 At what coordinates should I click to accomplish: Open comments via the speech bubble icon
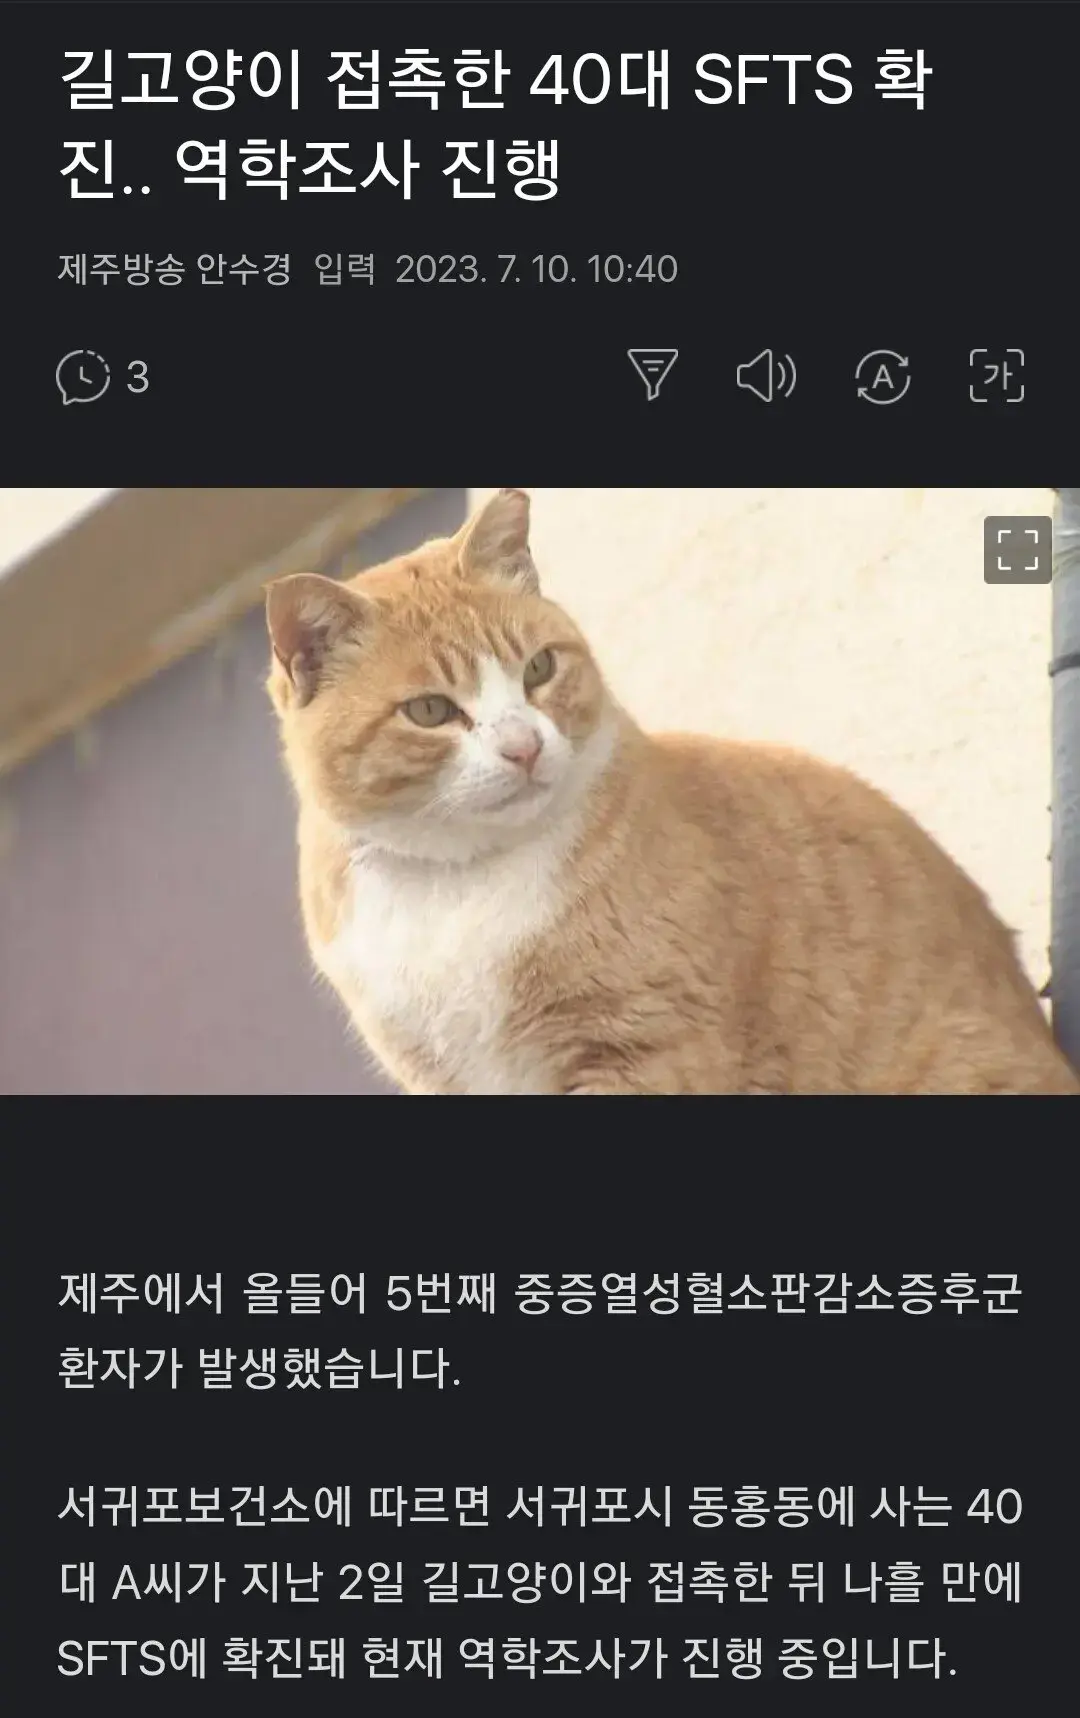point(82,377)
